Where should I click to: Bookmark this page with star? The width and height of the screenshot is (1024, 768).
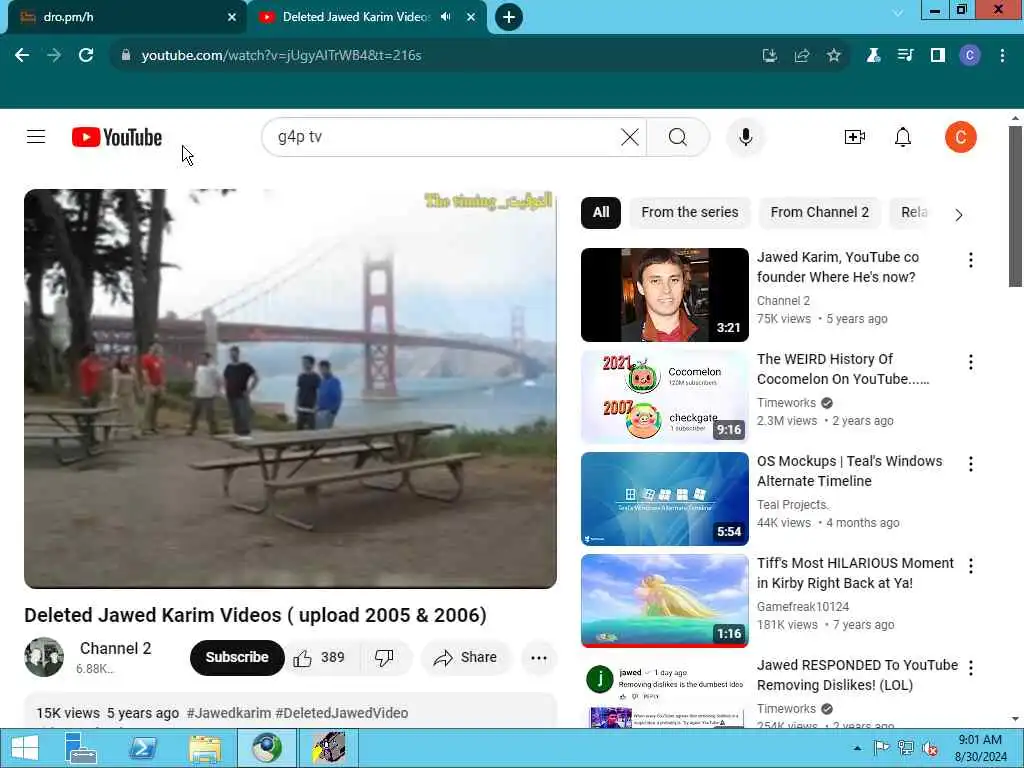834,56
